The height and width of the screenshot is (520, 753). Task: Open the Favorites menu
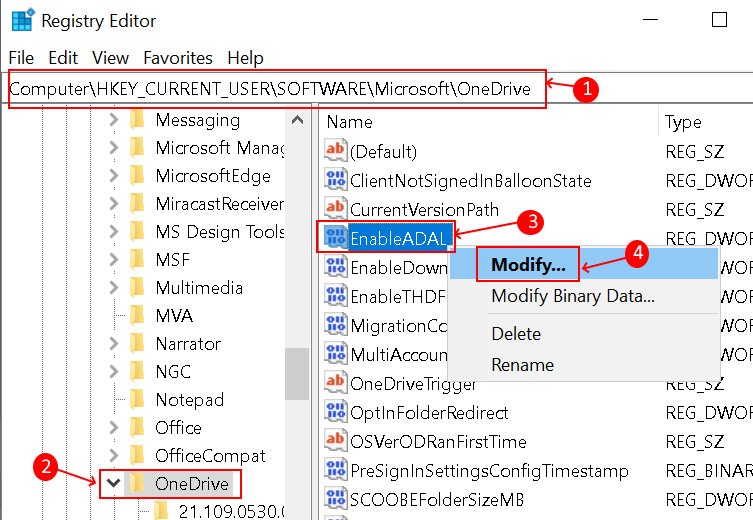coord(178,58)
